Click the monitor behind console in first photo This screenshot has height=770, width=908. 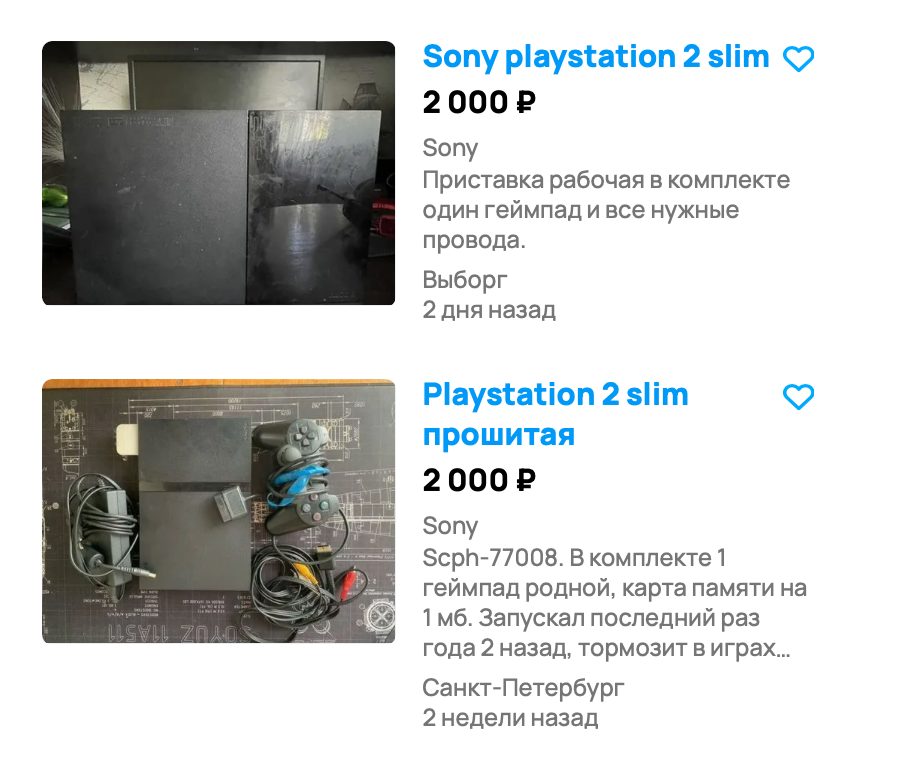tap(226, 83)
